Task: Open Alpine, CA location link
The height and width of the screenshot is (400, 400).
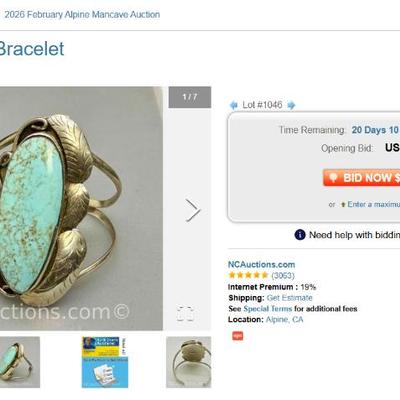Action: [284, 320]
